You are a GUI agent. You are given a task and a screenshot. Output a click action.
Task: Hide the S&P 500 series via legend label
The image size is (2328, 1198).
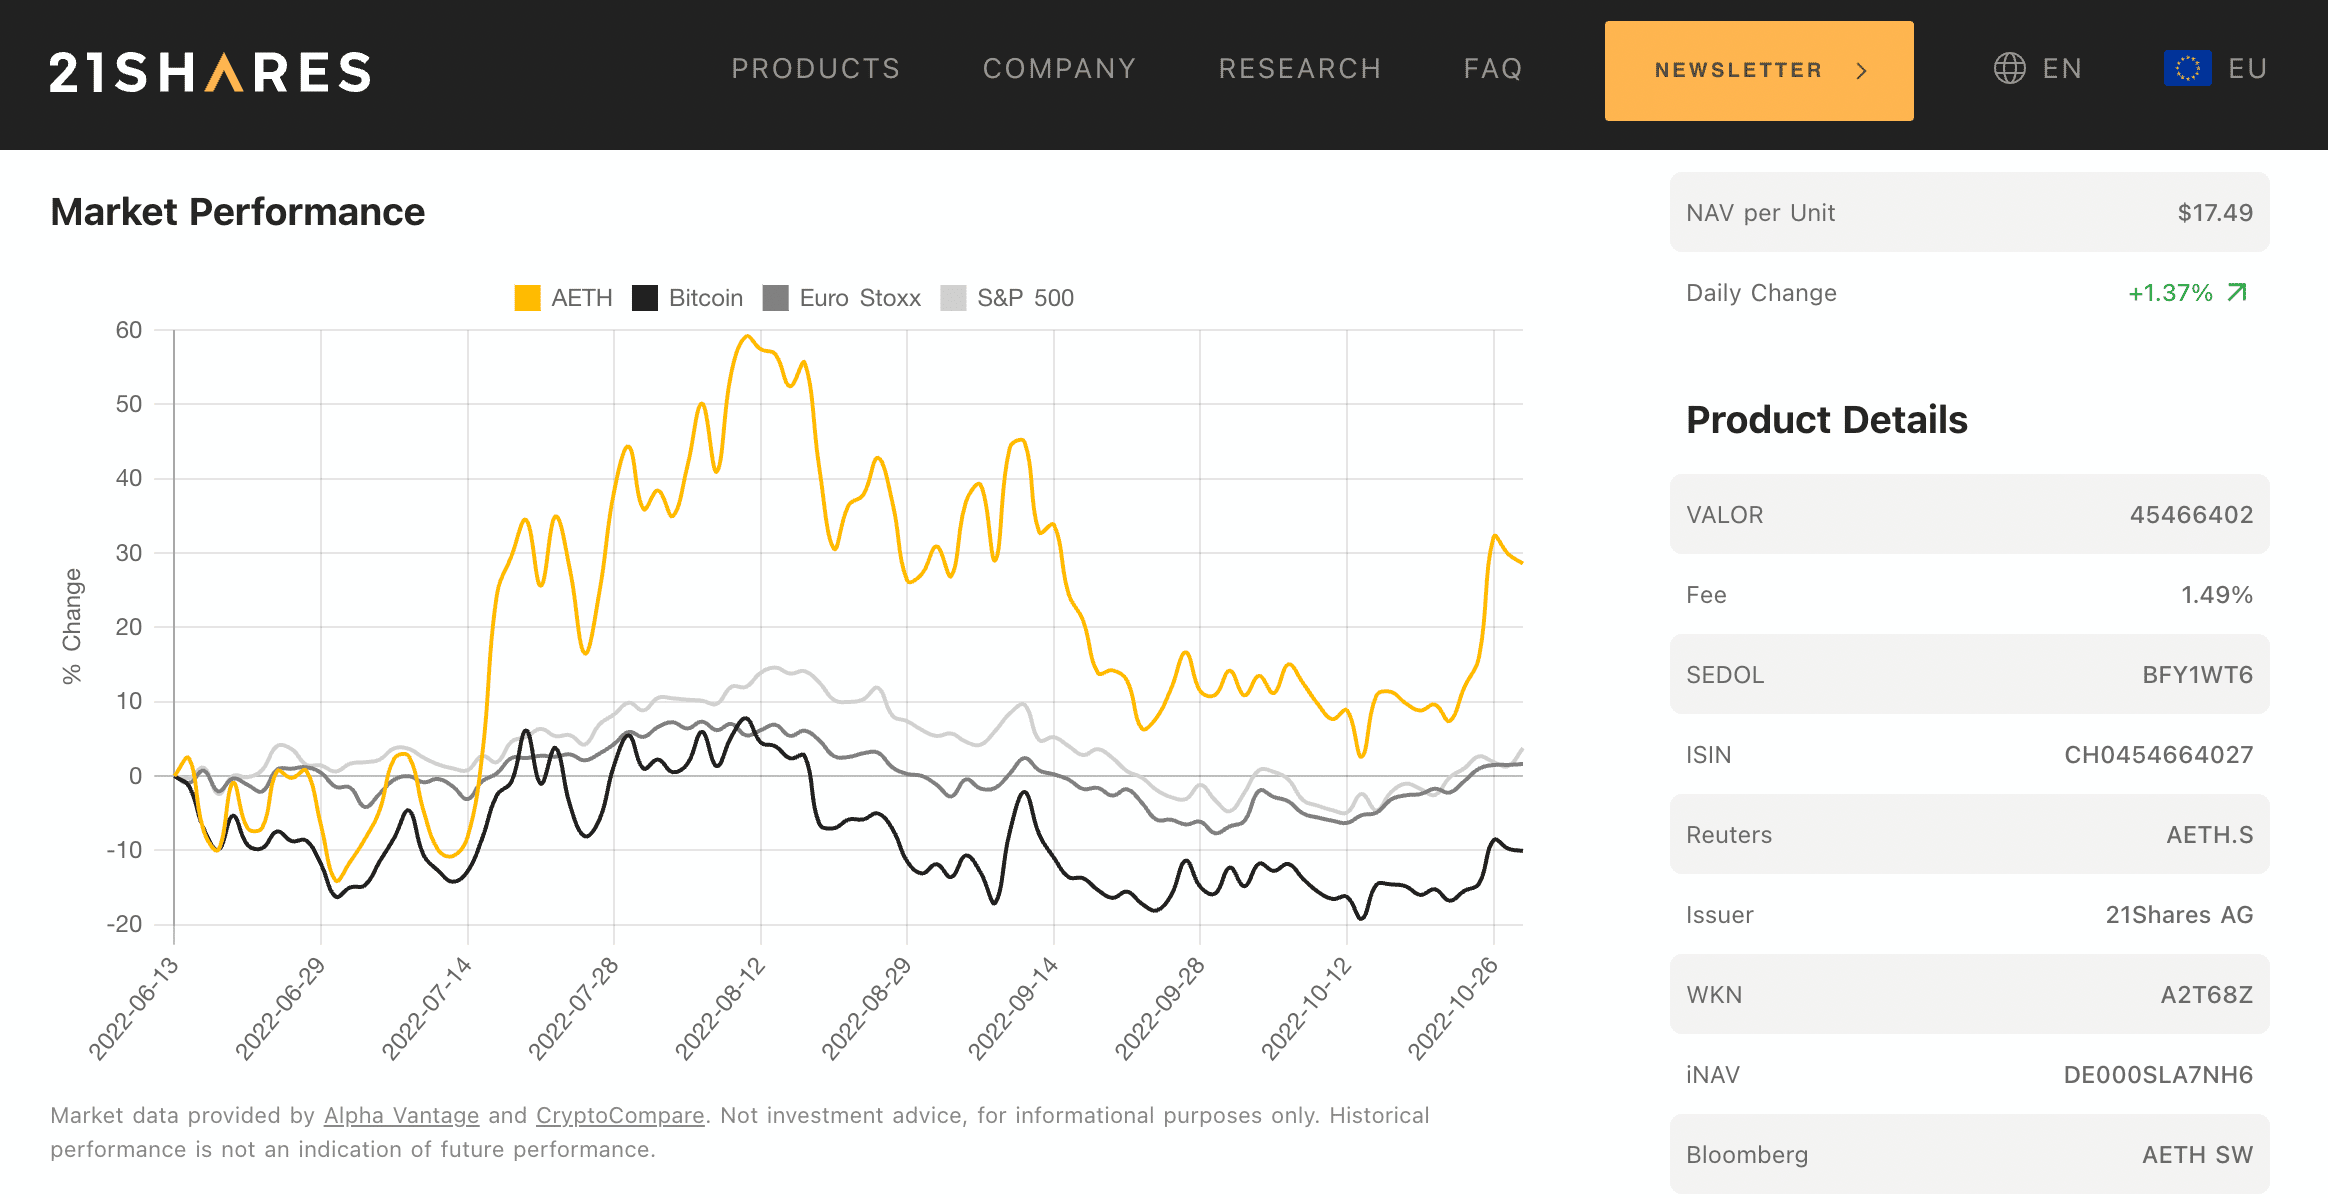click(1025, 298)
